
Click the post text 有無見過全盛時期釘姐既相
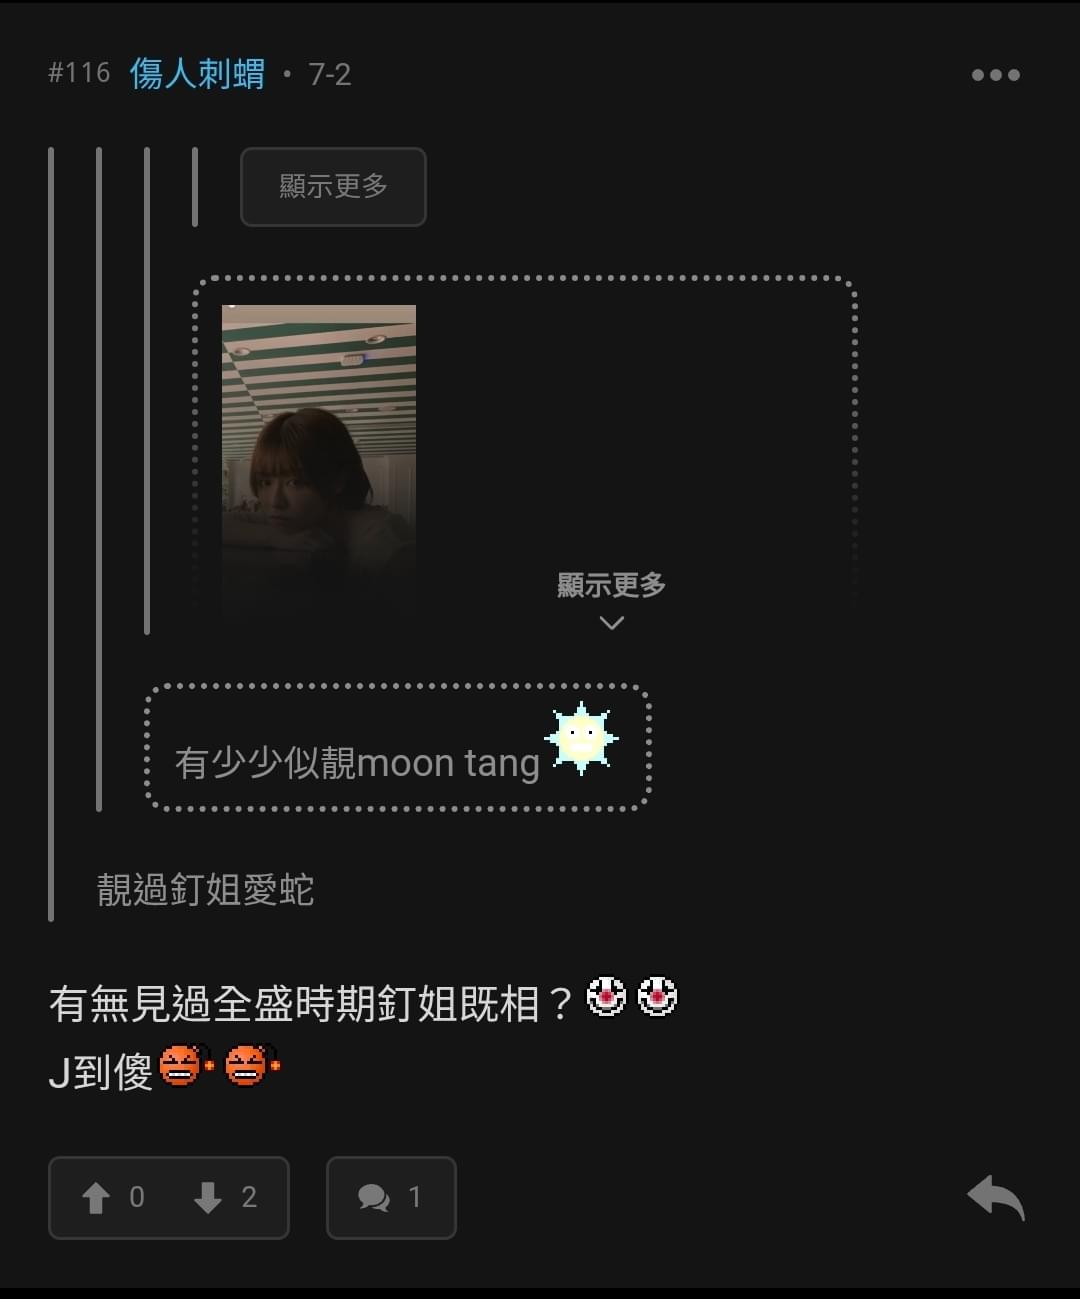[311, 1003]
